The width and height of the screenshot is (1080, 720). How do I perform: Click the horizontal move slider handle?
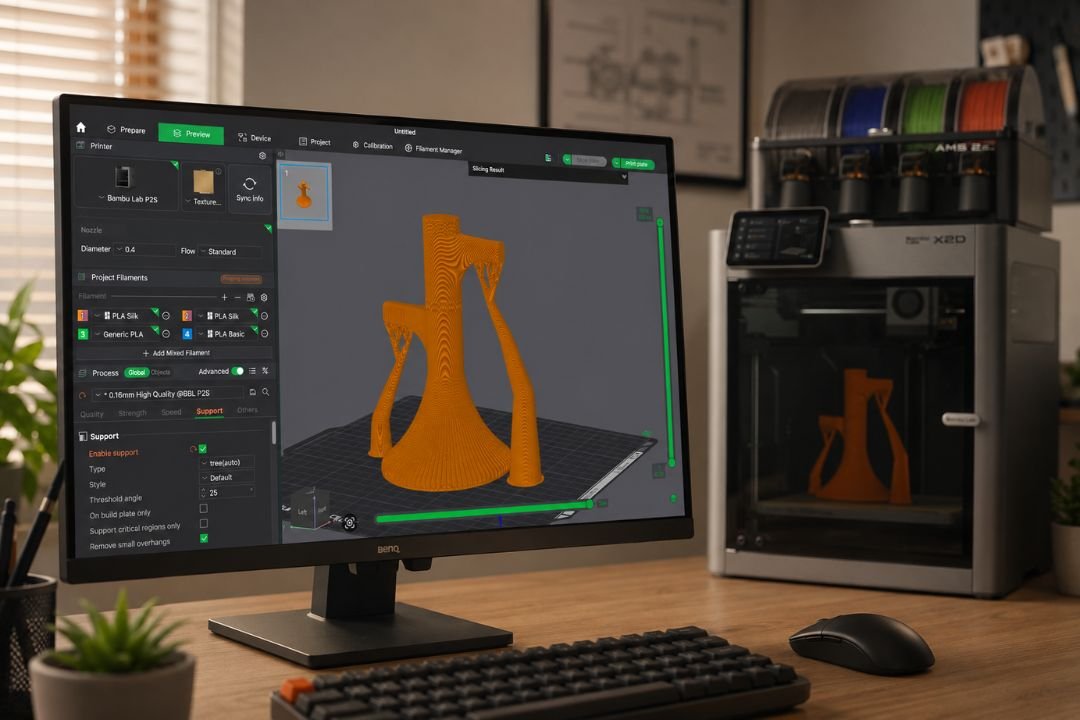point(590,504)
